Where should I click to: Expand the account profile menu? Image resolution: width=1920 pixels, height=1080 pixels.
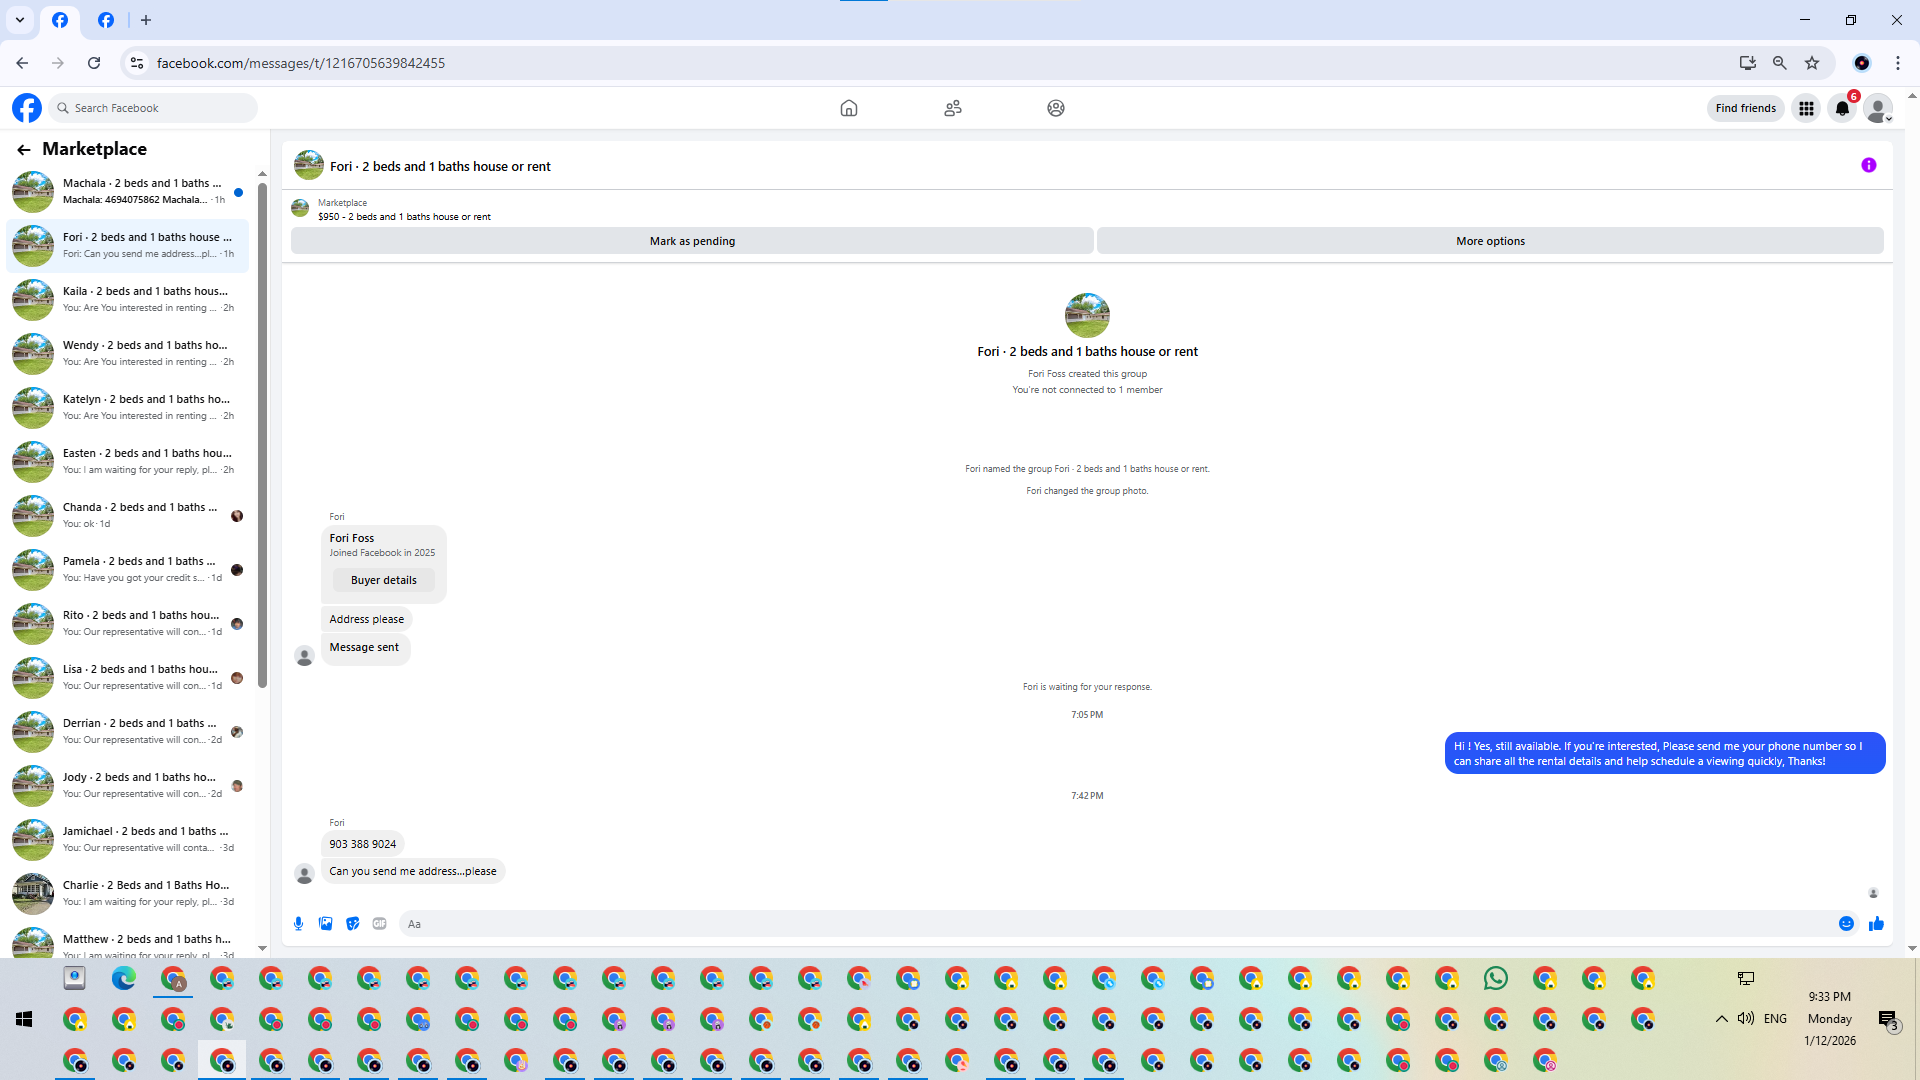(x=1878, y=108)
